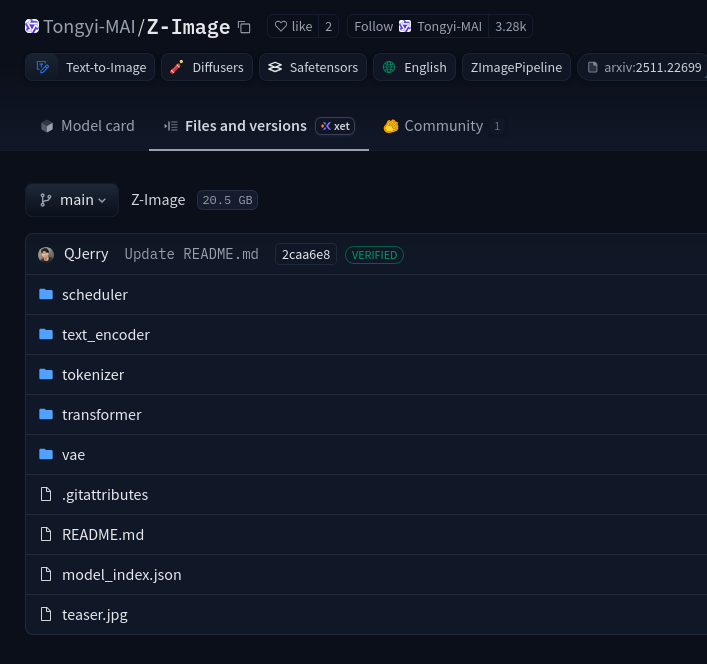Image resolution: width=707 pixels, height=664 pixels.
Task: Copy the model name using the copy icon
Action: [244, 27]
